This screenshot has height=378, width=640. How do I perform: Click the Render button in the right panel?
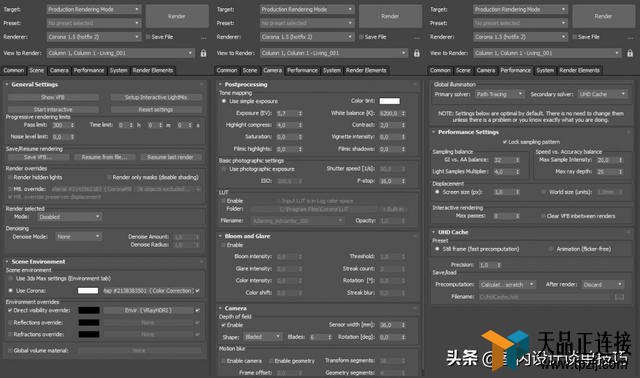click(603, 16)
